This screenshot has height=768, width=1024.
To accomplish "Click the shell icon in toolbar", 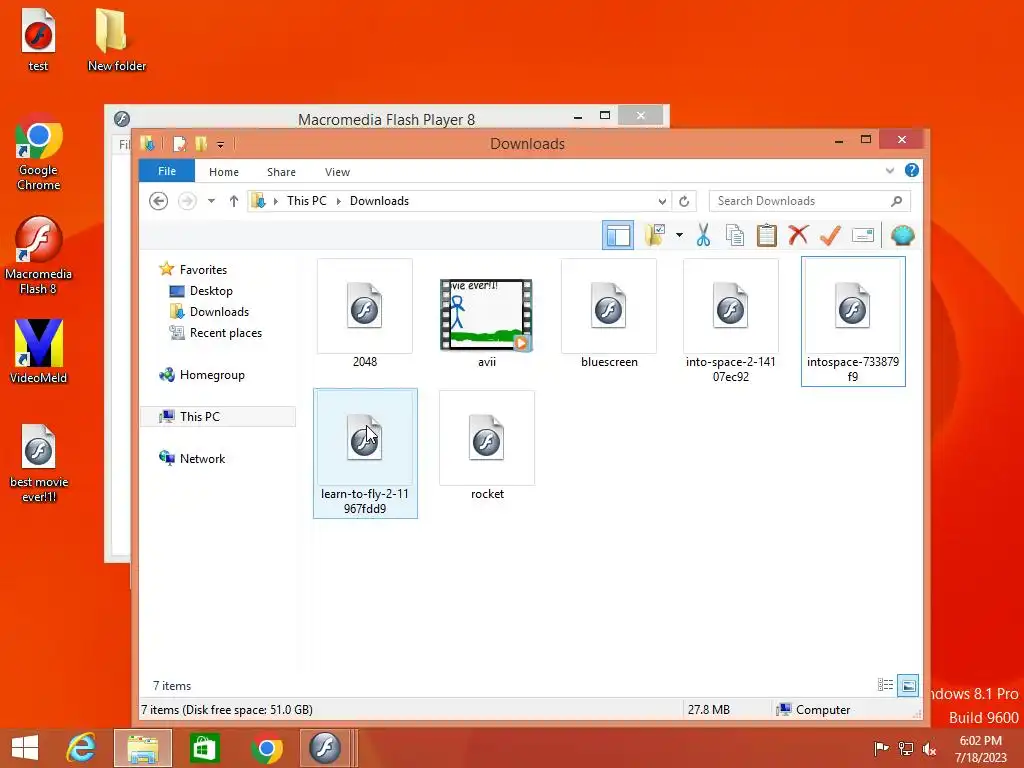I will (903, 235).
